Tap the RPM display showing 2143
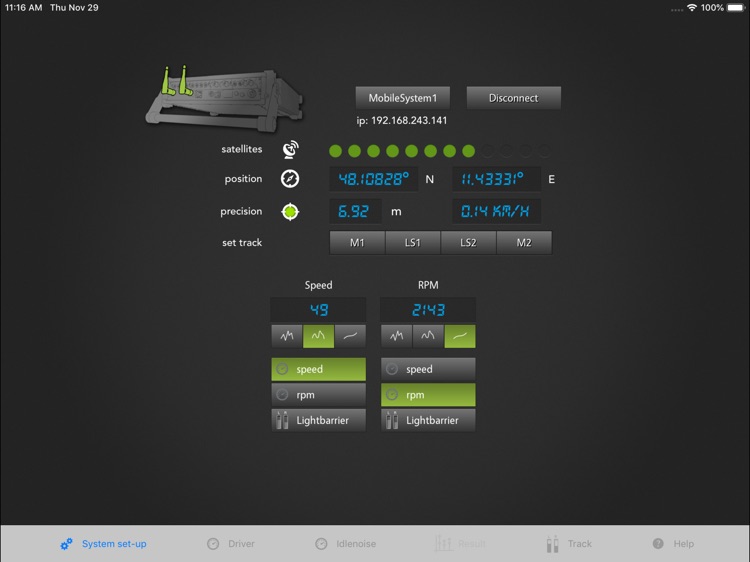Screen dimensions: 750x562 (x=428, y=310)
